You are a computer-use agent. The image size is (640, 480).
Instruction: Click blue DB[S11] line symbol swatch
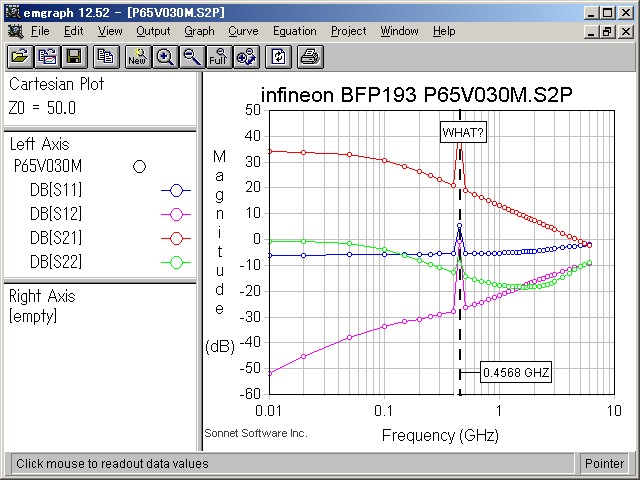point(176,191)
